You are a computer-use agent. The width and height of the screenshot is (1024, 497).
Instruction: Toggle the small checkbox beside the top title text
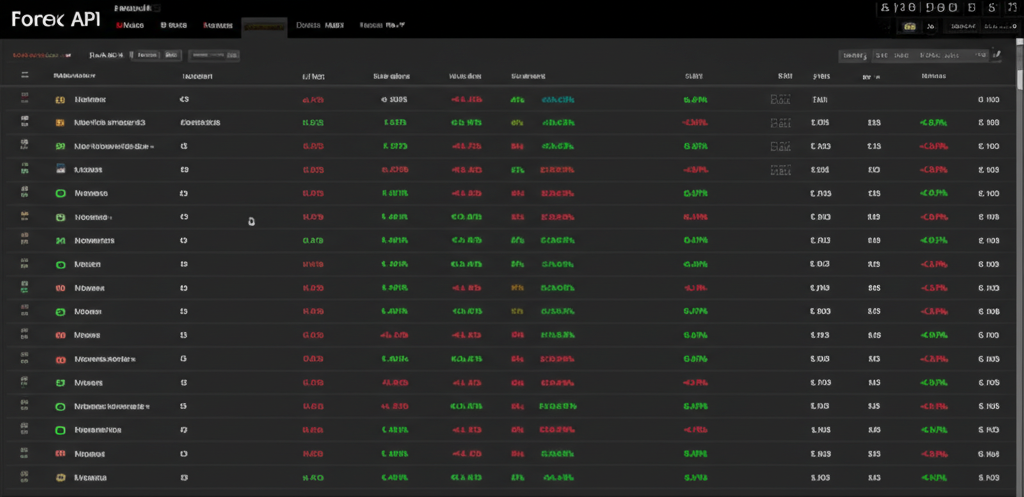tap(156, 8)
